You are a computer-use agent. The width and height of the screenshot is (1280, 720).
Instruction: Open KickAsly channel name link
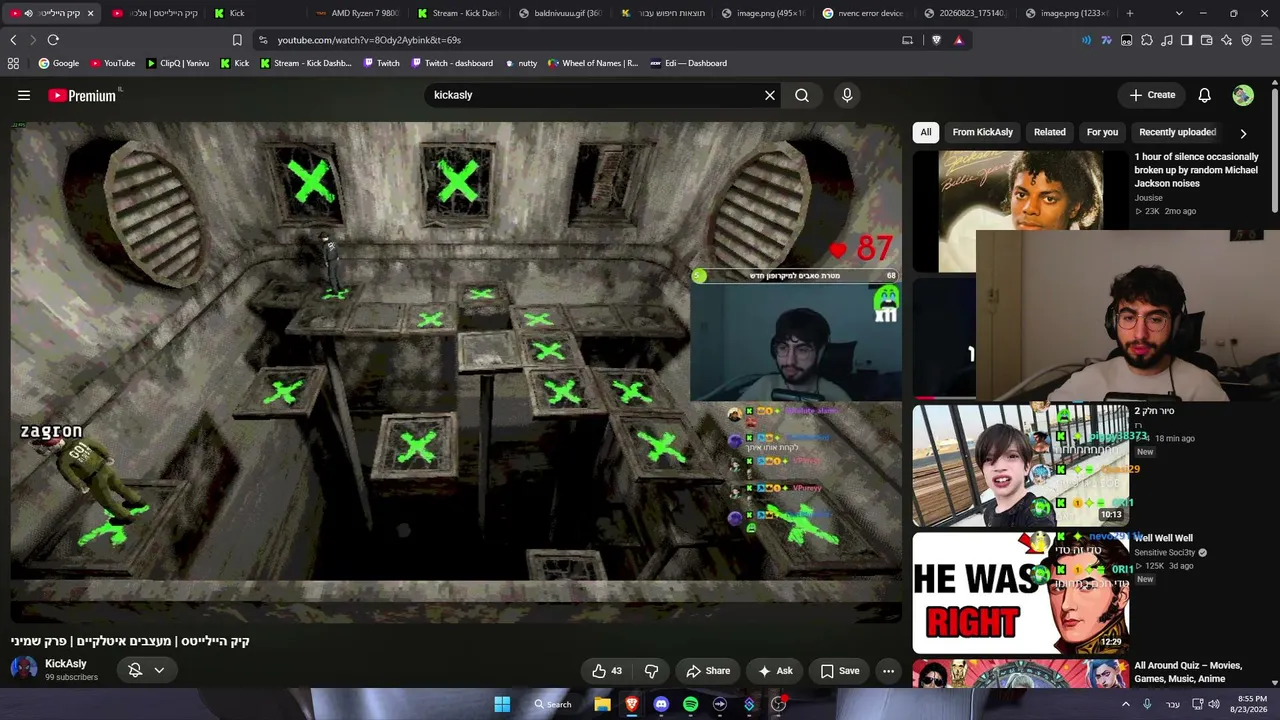[x=66, y=664]
